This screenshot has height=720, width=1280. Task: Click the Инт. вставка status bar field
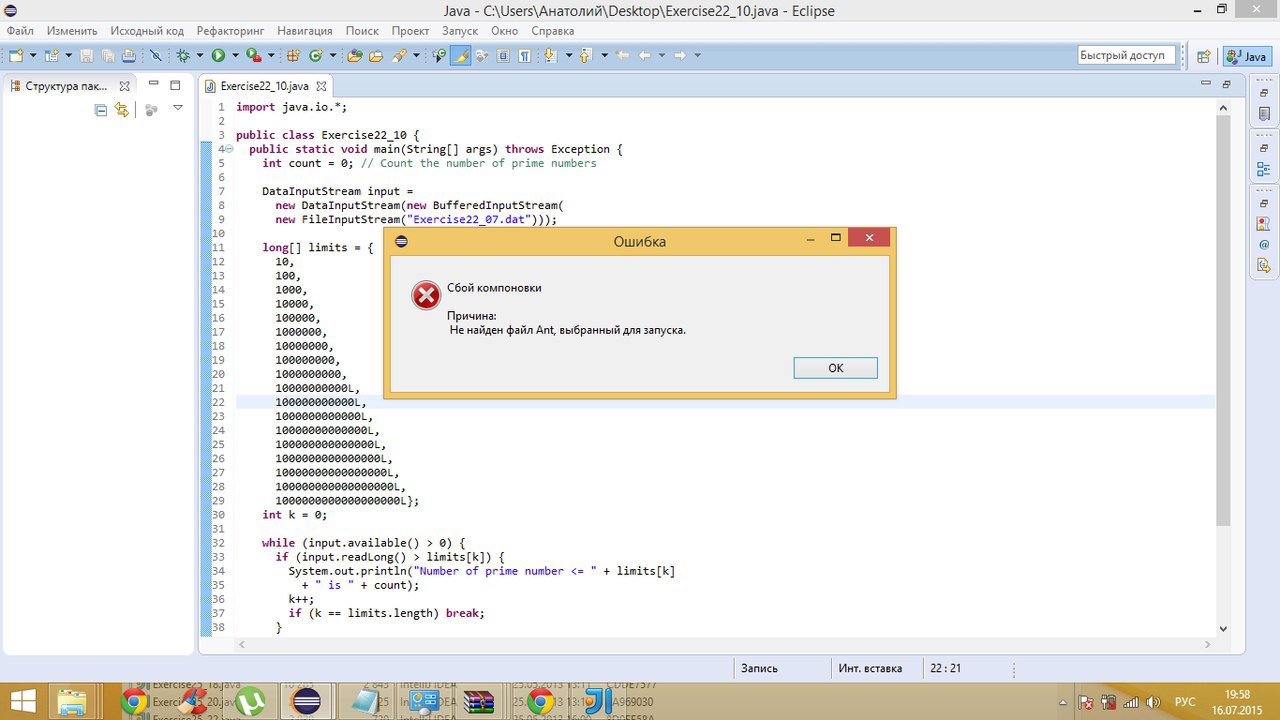coord(870,668)
